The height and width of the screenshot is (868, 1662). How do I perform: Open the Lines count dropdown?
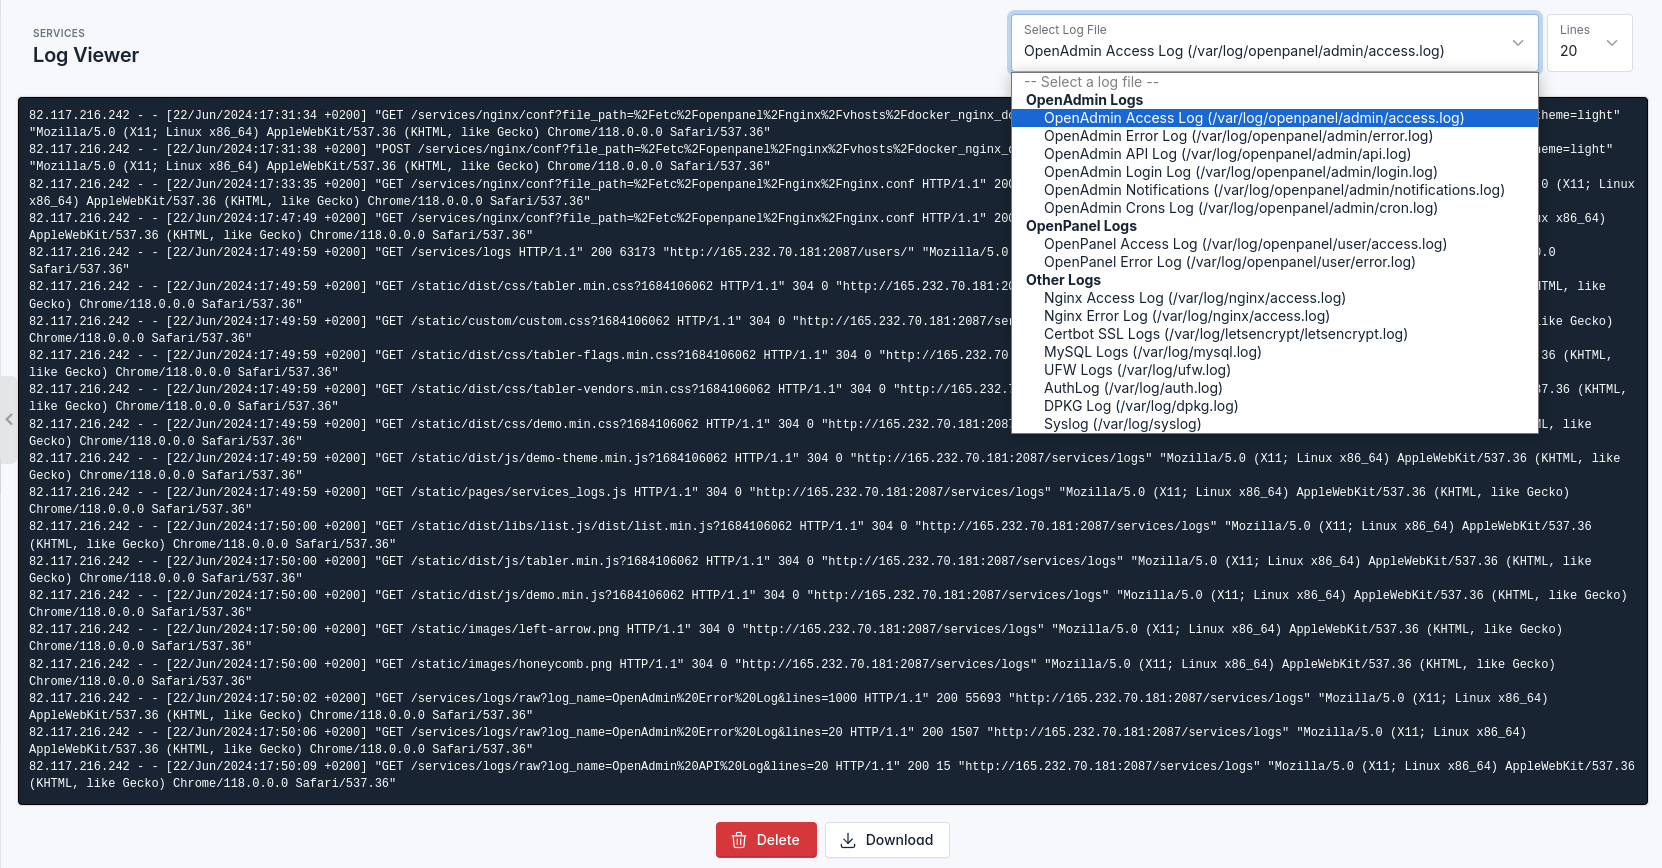1589,43
